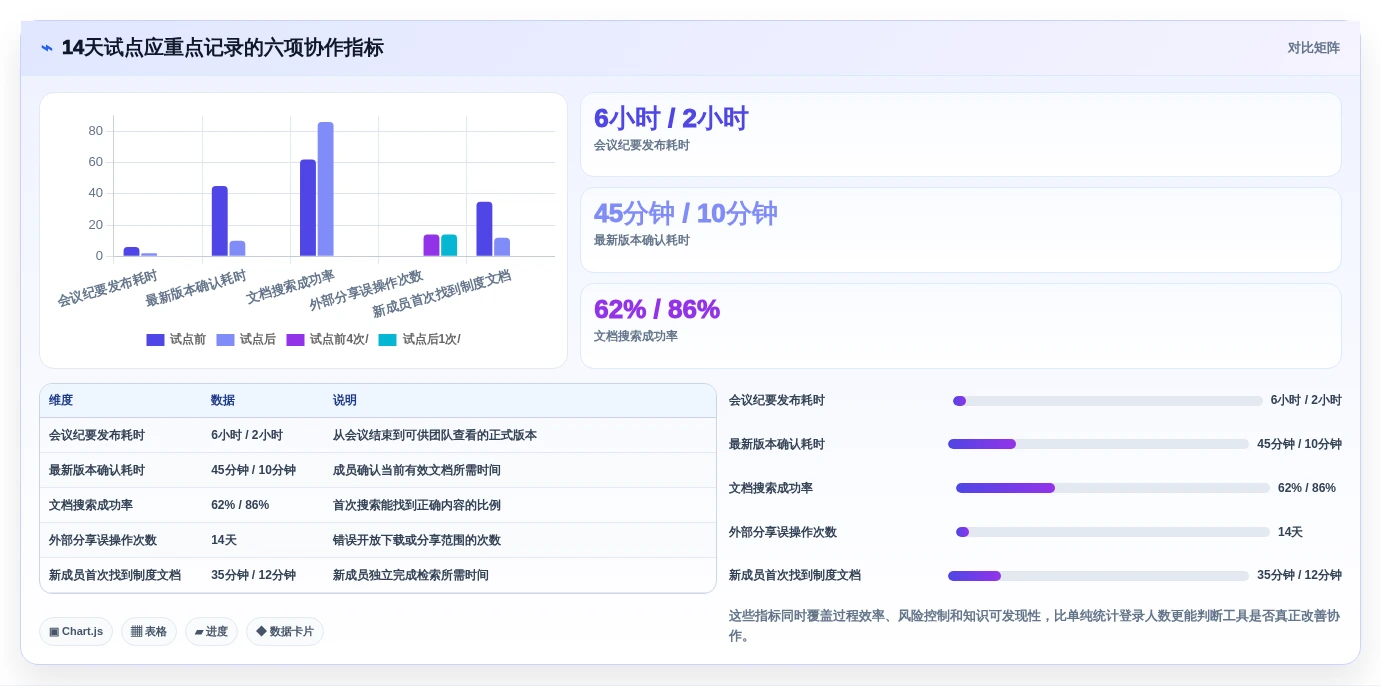Screen dimensions: 1381x686
Task: Open the 6小时 / 2小时 stat card
Action: [x=961, y=135]
